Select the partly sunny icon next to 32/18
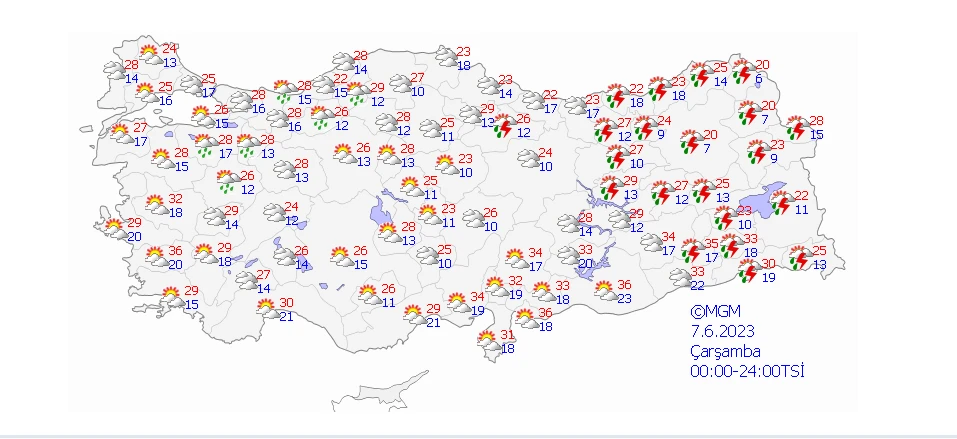The image size is (957, 439). [x=157, y=205]
